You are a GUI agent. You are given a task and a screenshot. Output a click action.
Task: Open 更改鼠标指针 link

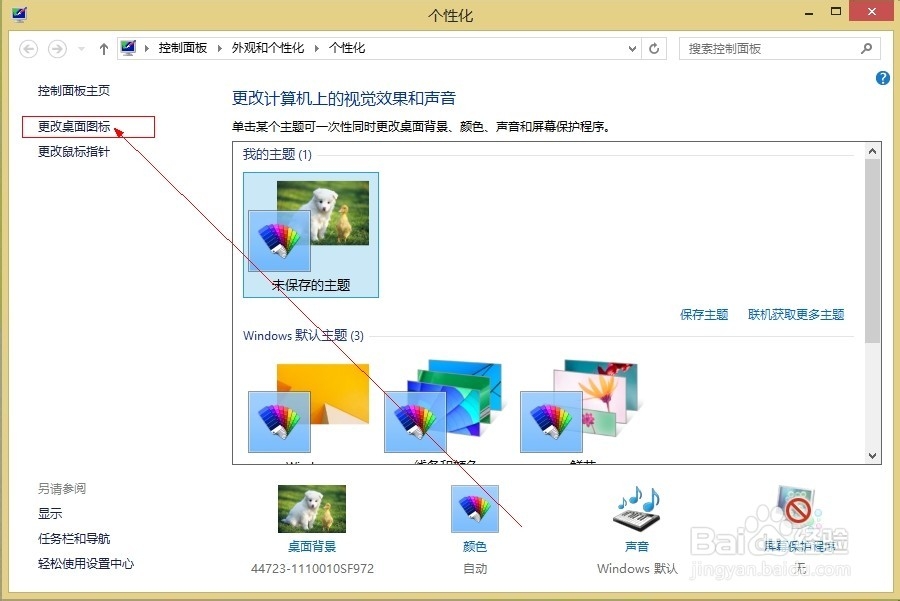coord(73,152)
